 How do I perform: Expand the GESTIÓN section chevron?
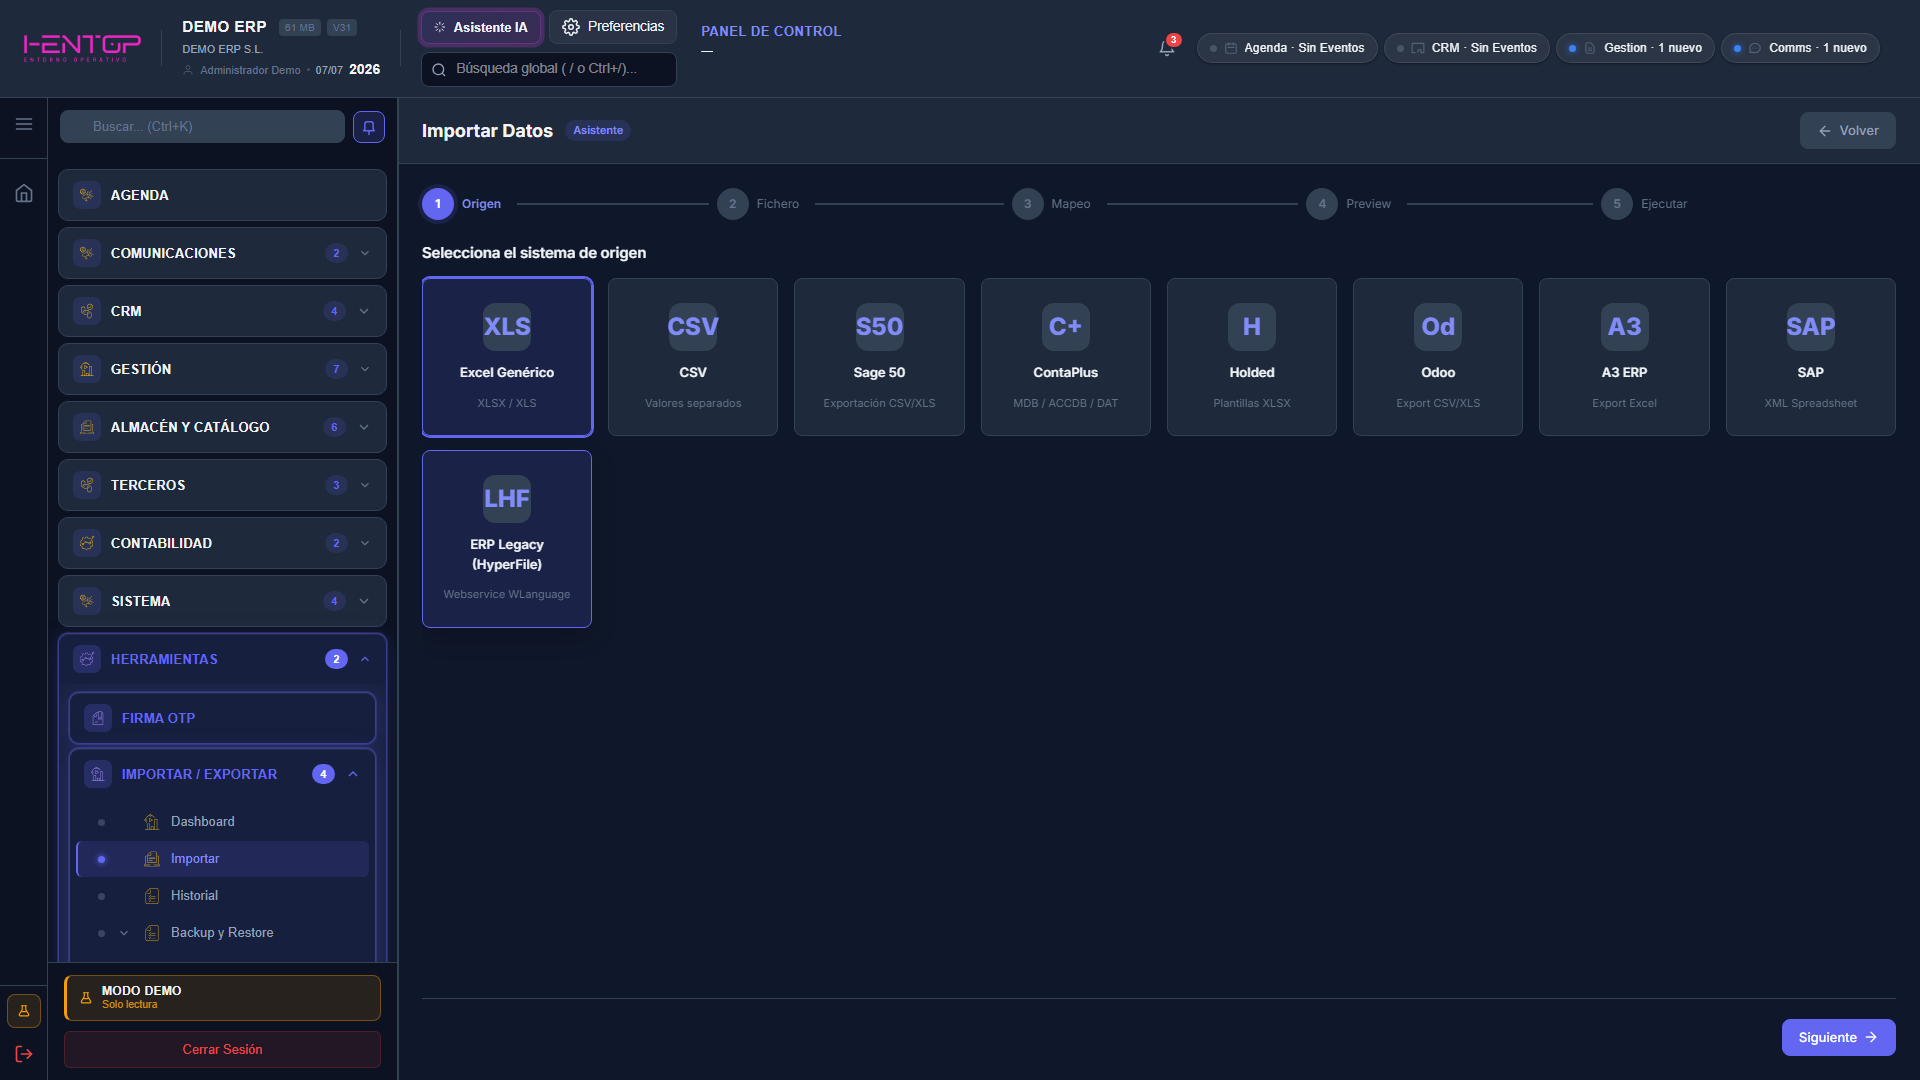[365, 369]
